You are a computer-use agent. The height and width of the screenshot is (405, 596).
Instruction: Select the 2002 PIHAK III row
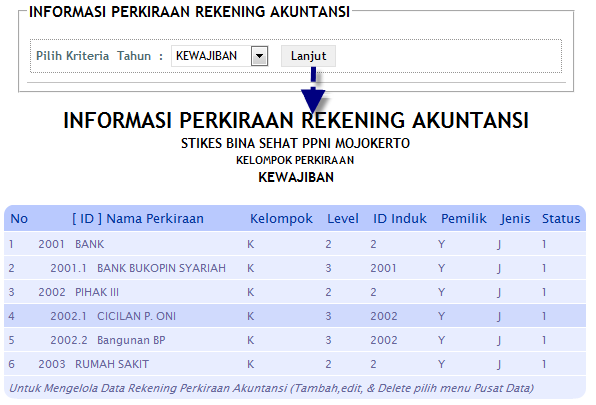pyautogui.click(x=295, y=292)
